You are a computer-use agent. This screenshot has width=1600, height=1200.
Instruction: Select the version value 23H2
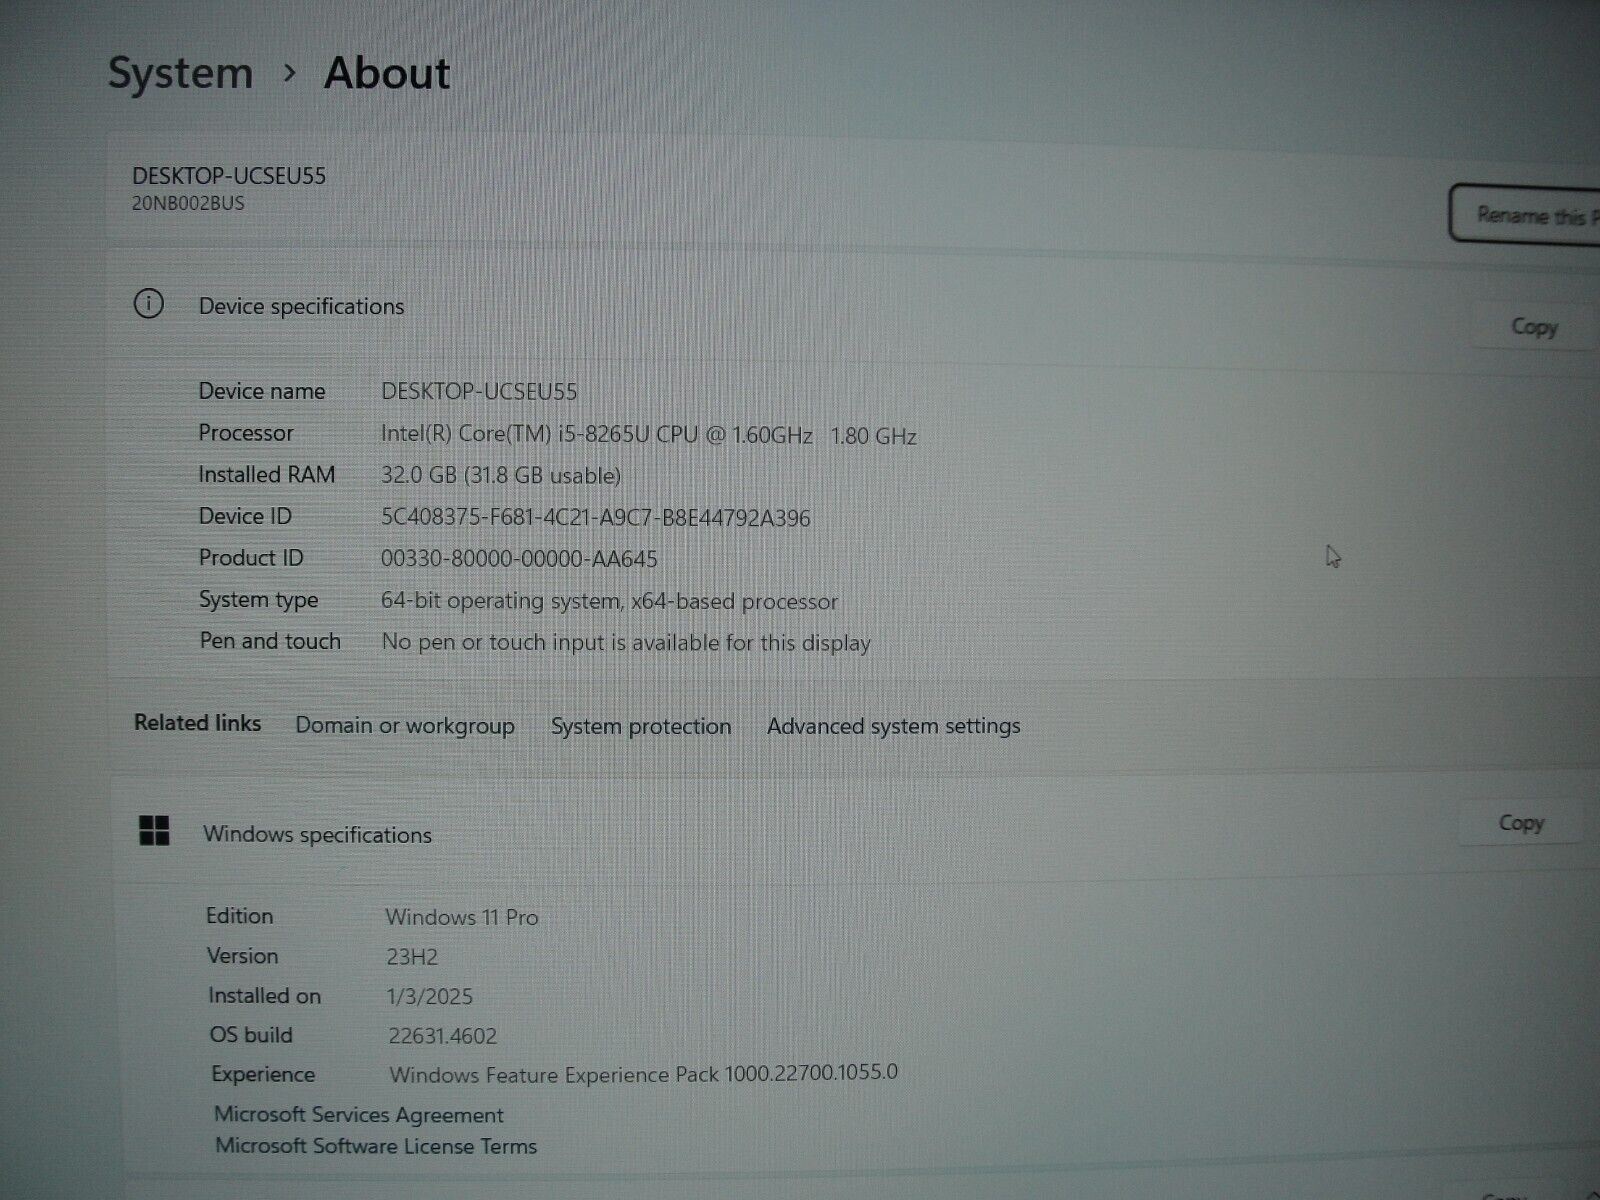[412, 957]
